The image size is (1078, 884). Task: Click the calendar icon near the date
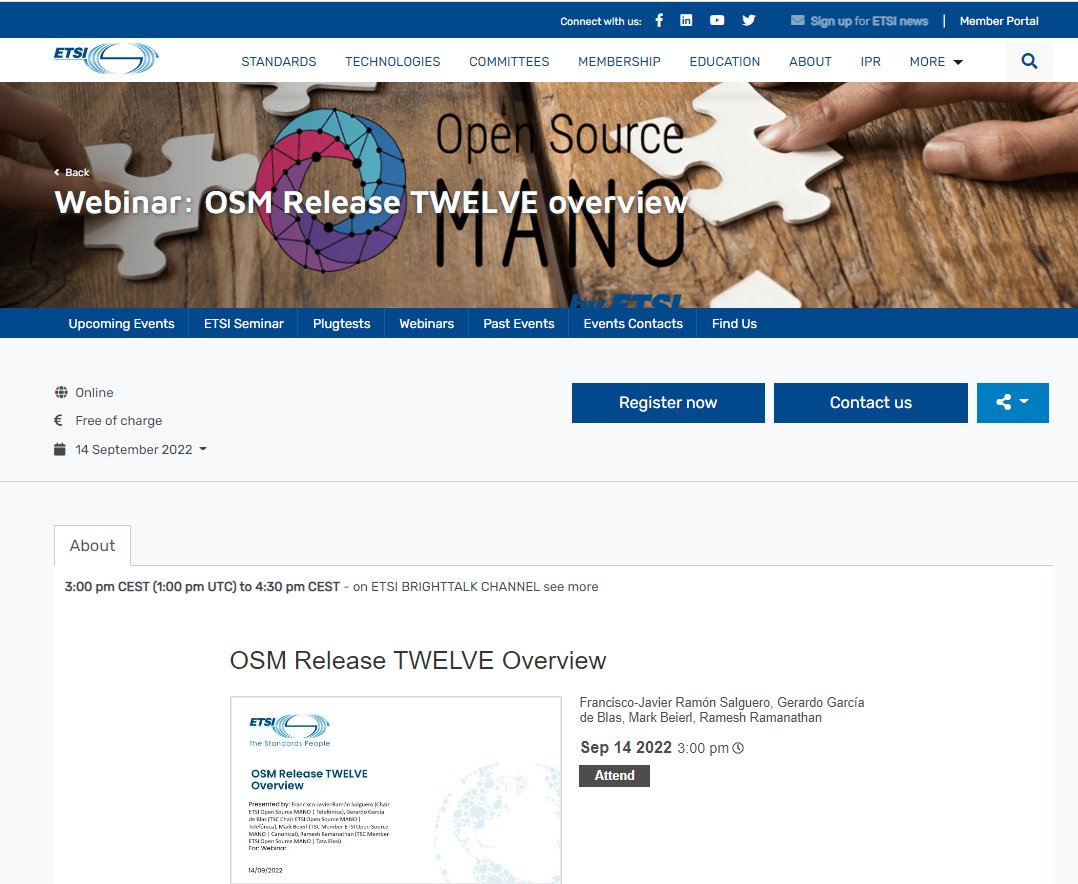(x=60, y=449)
